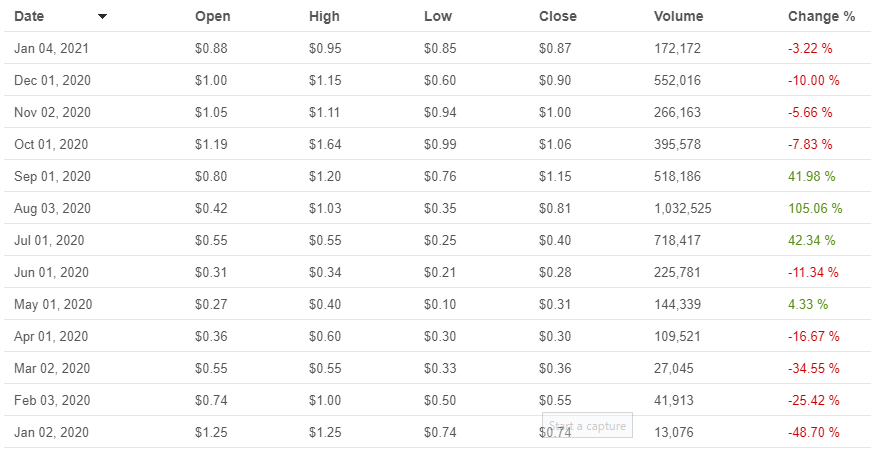Screen dimensions: 871x450
Task: Sort by the Open column header
Action: pyautogui.click(x=212, y=16)
